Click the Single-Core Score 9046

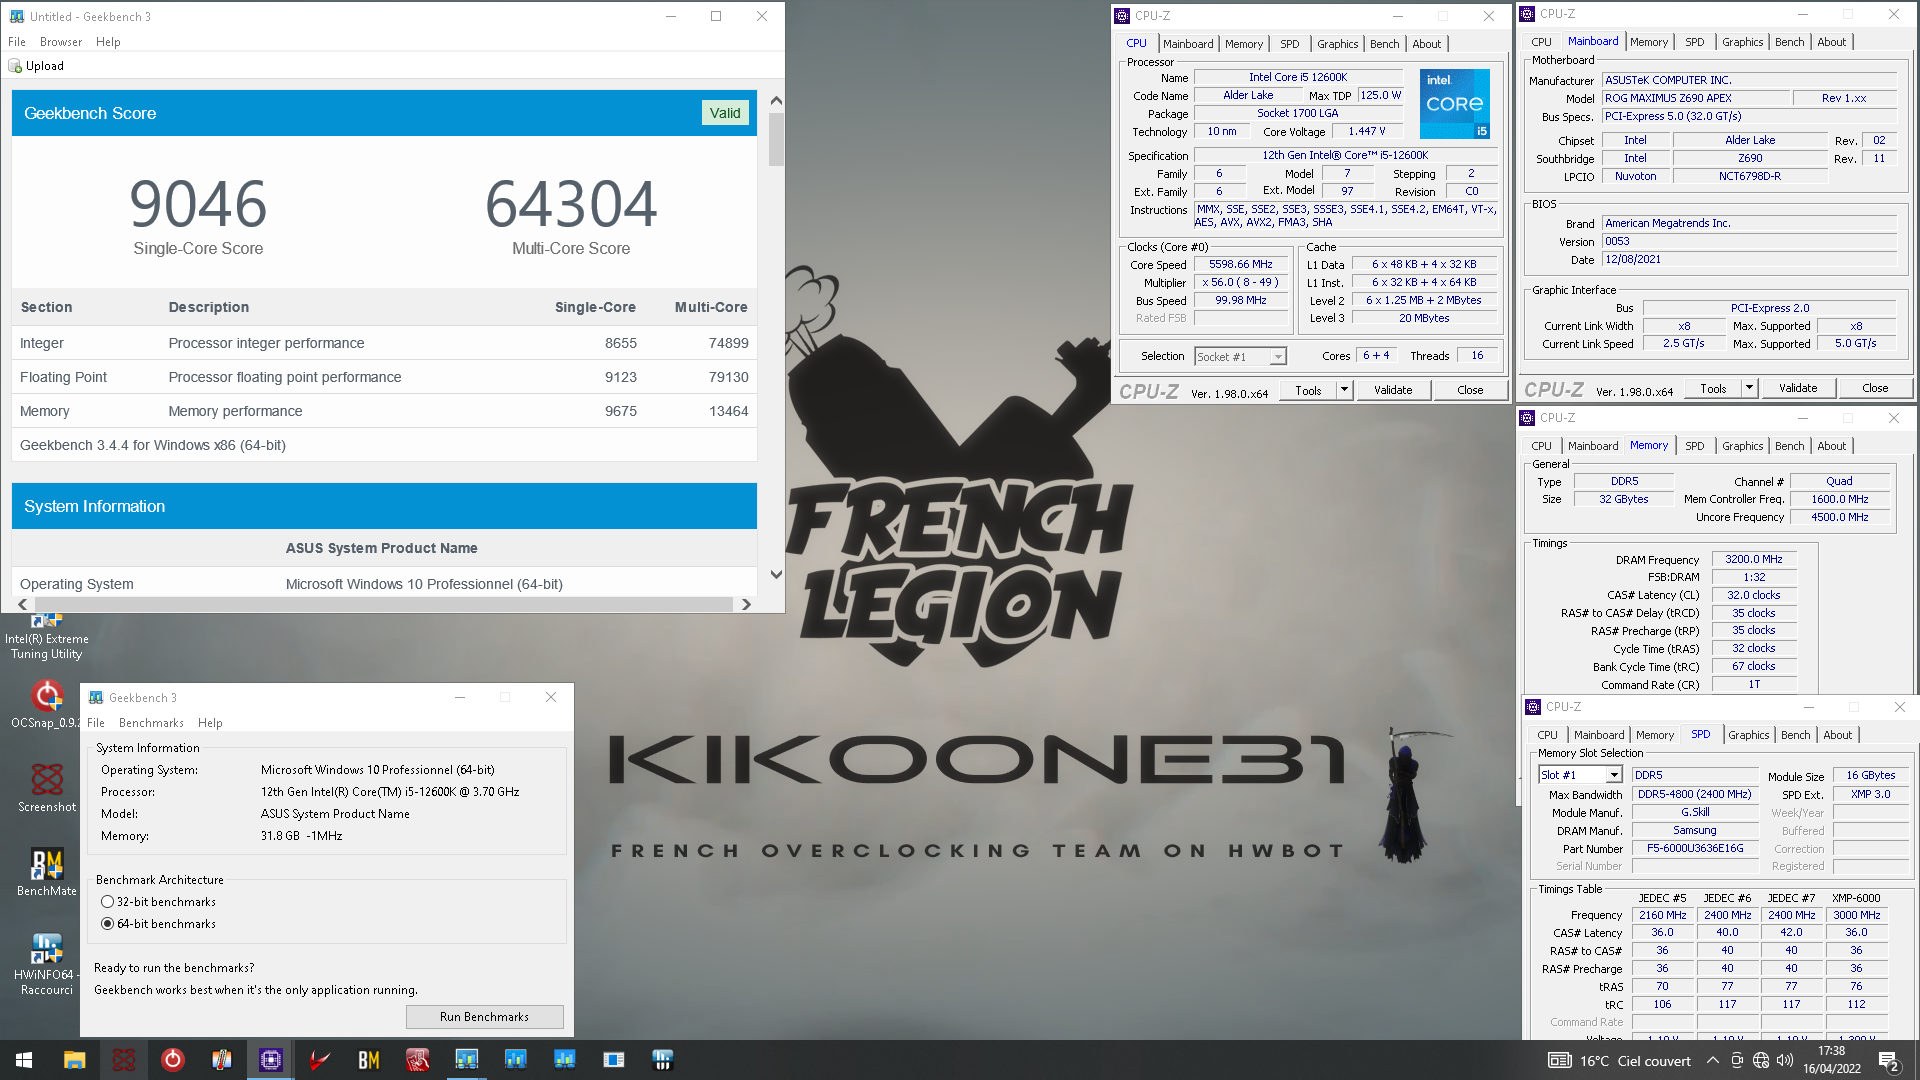pyautogui.click(x=198, y=204)
